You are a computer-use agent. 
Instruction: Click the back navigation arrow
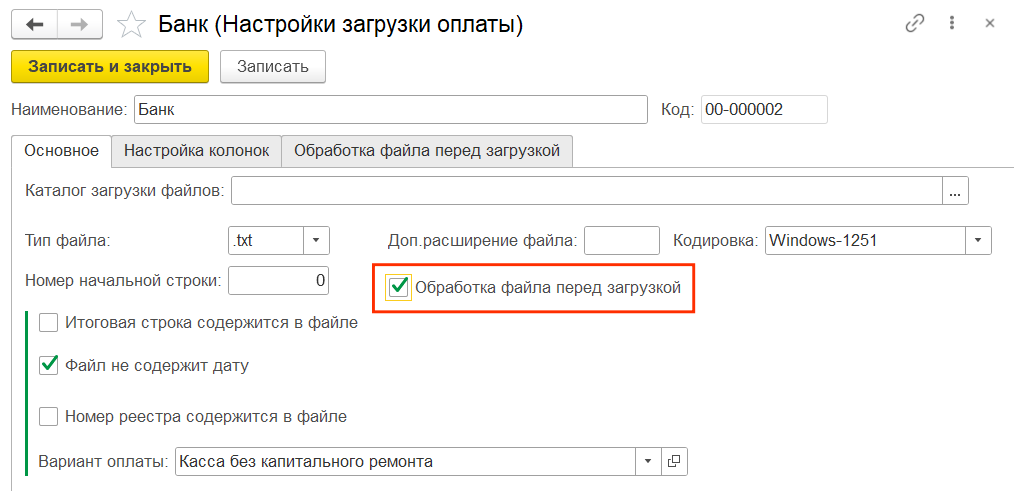click(x=35, y=24)
